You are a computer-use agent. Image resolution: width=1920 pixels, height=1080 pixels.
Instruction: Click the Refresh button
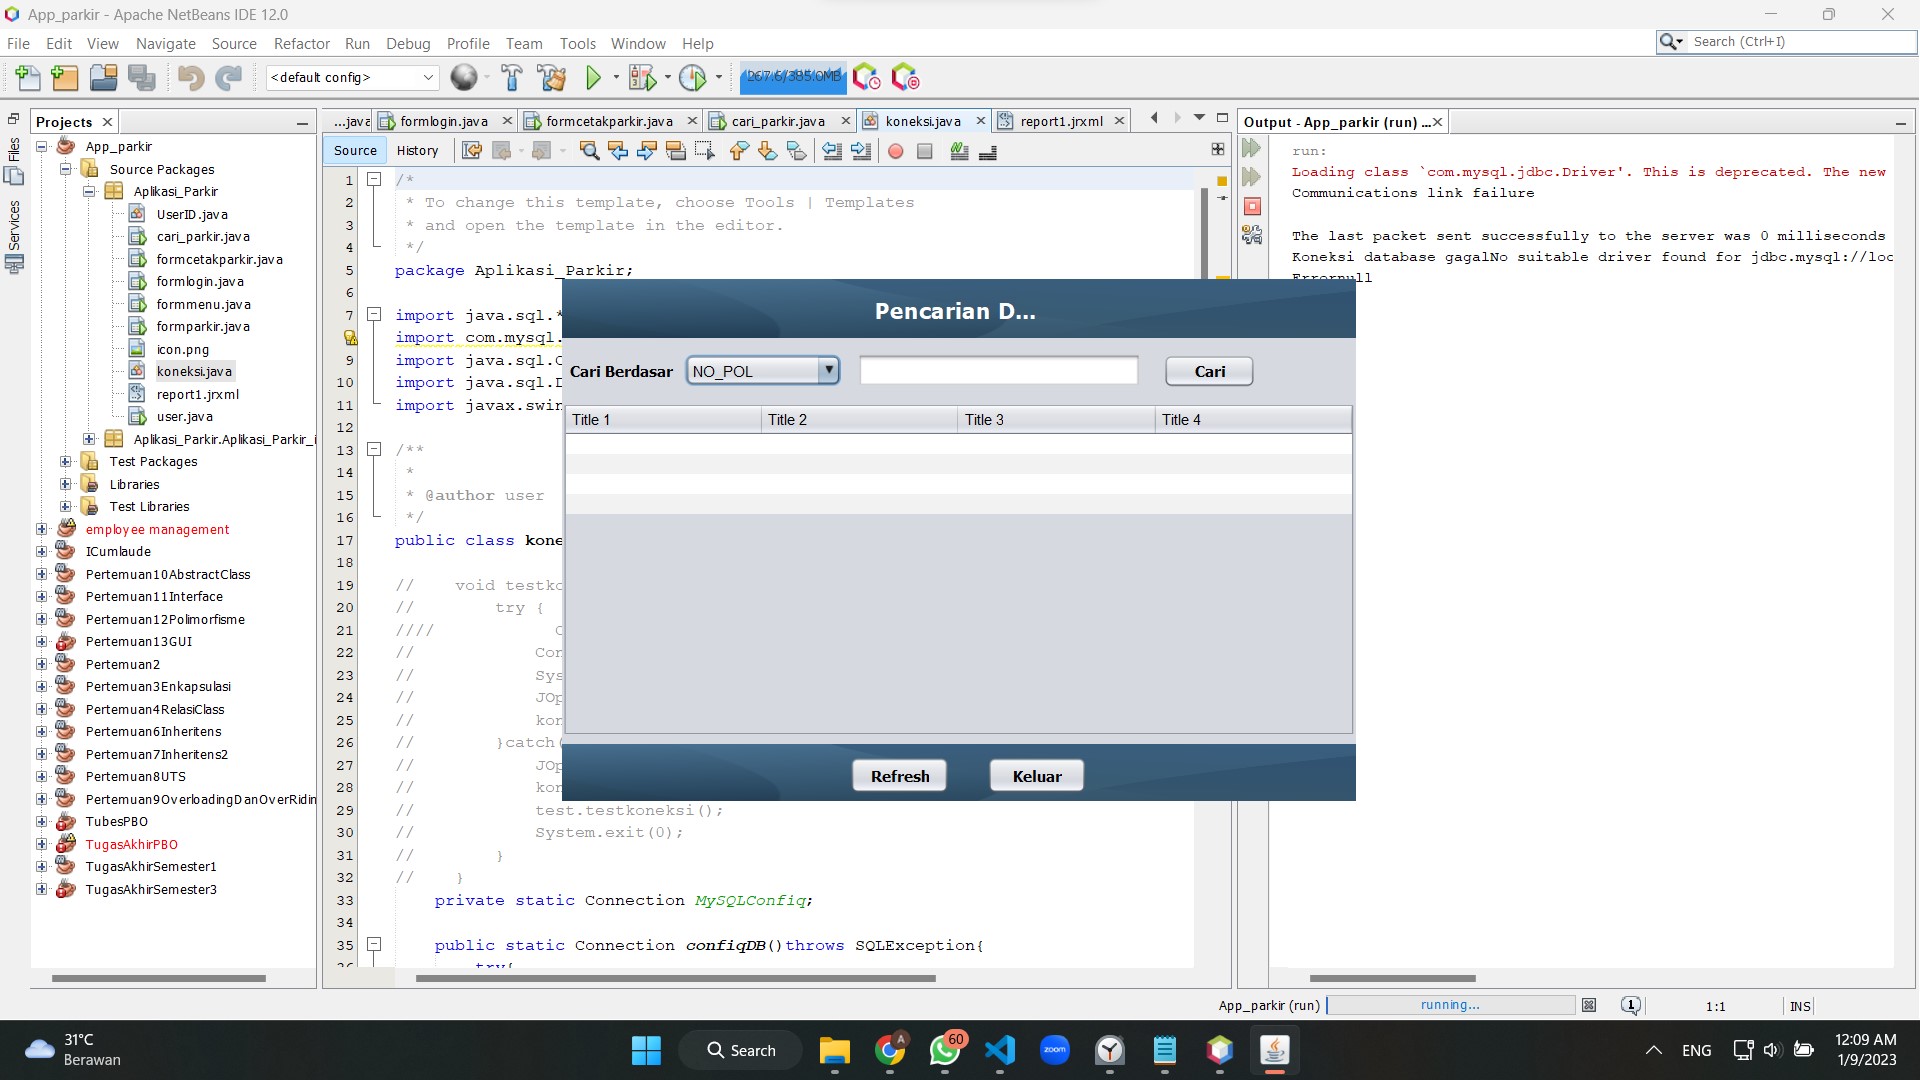click(x=899, y=776)
